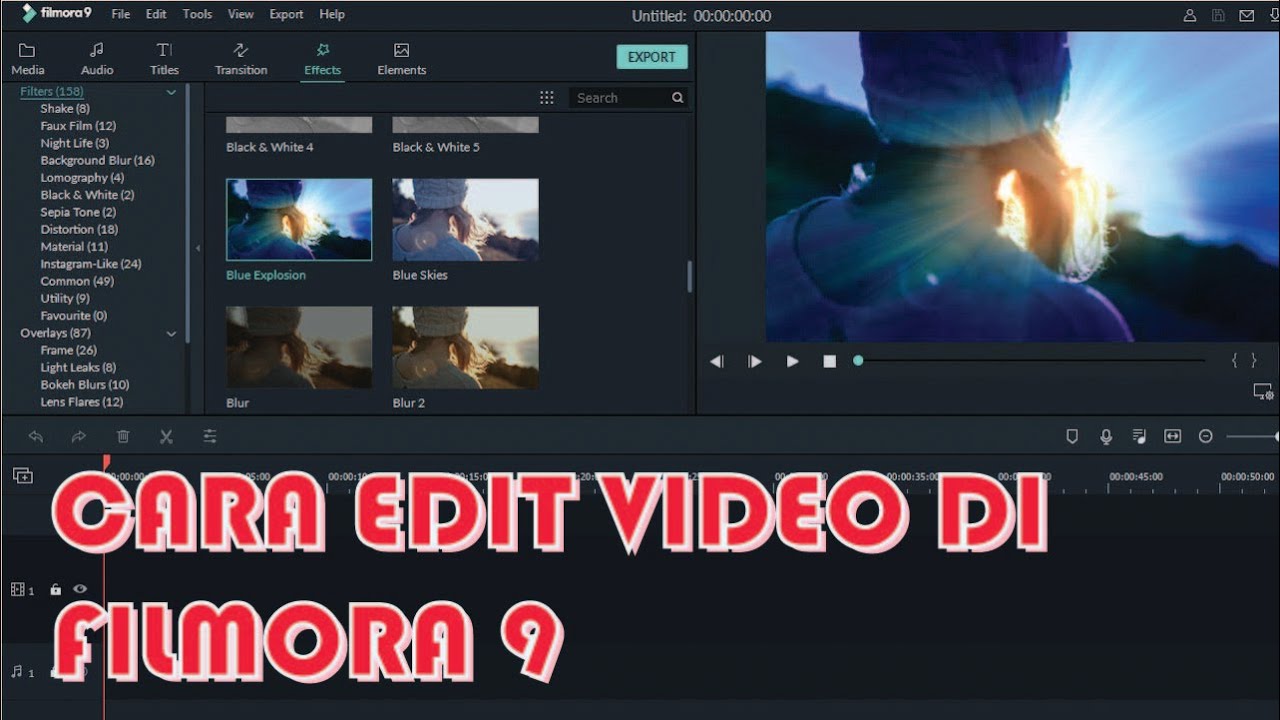Image resolution: width=1280 pixels, height=720 pixels.
Task: Click the Undo arrow
Action: (x=36, y=436)
